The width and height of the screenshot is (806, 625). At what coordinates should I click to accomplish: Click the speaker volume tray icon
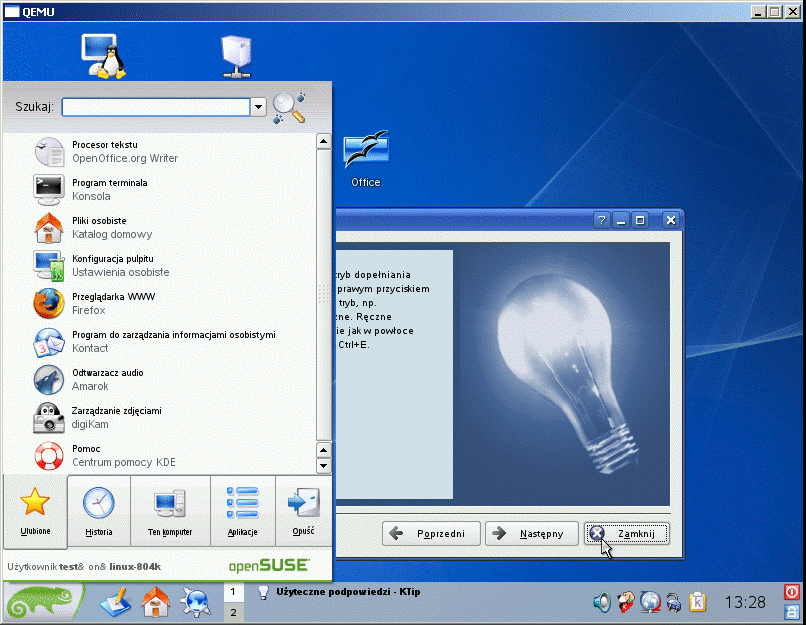pos(602,602)
